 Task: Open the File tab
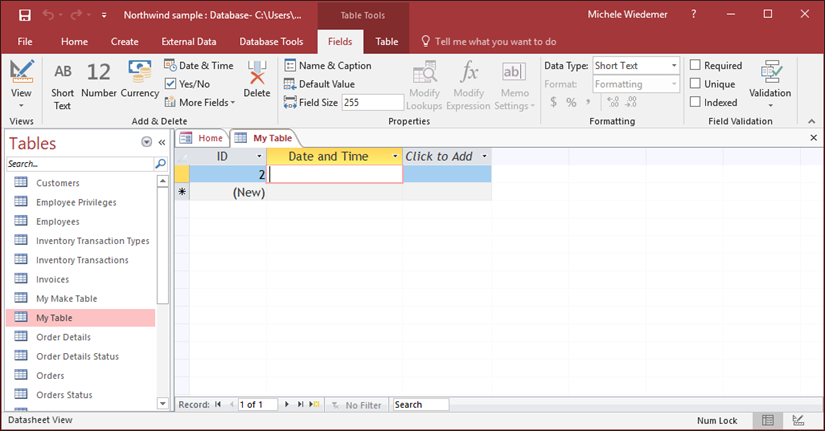tap(25, 42)
